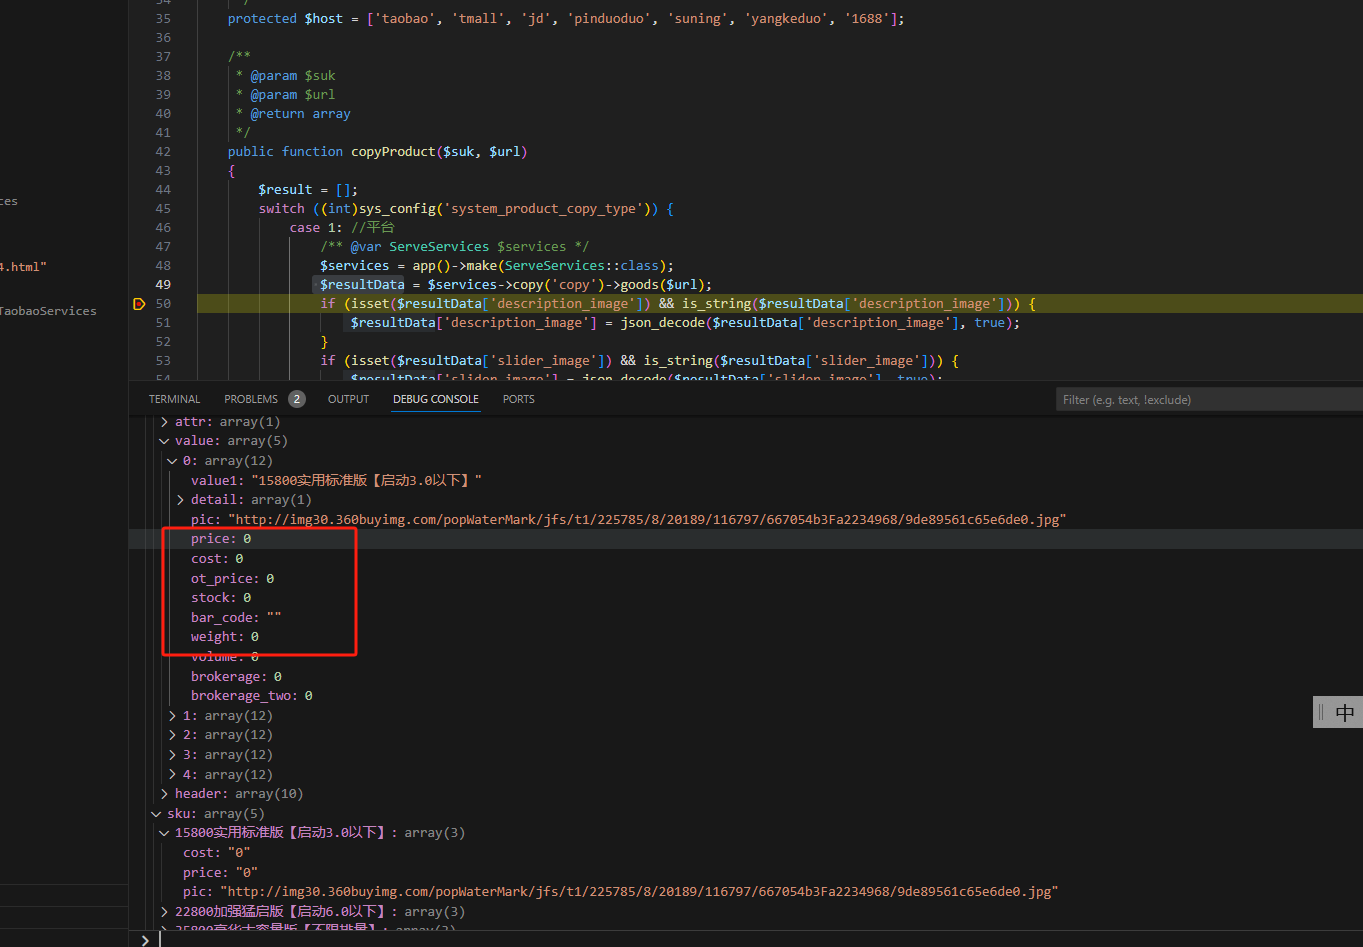This screenshot has width=1363, height=947.
Task: Expand the 1: array(12) node
Action: (173, 716)
